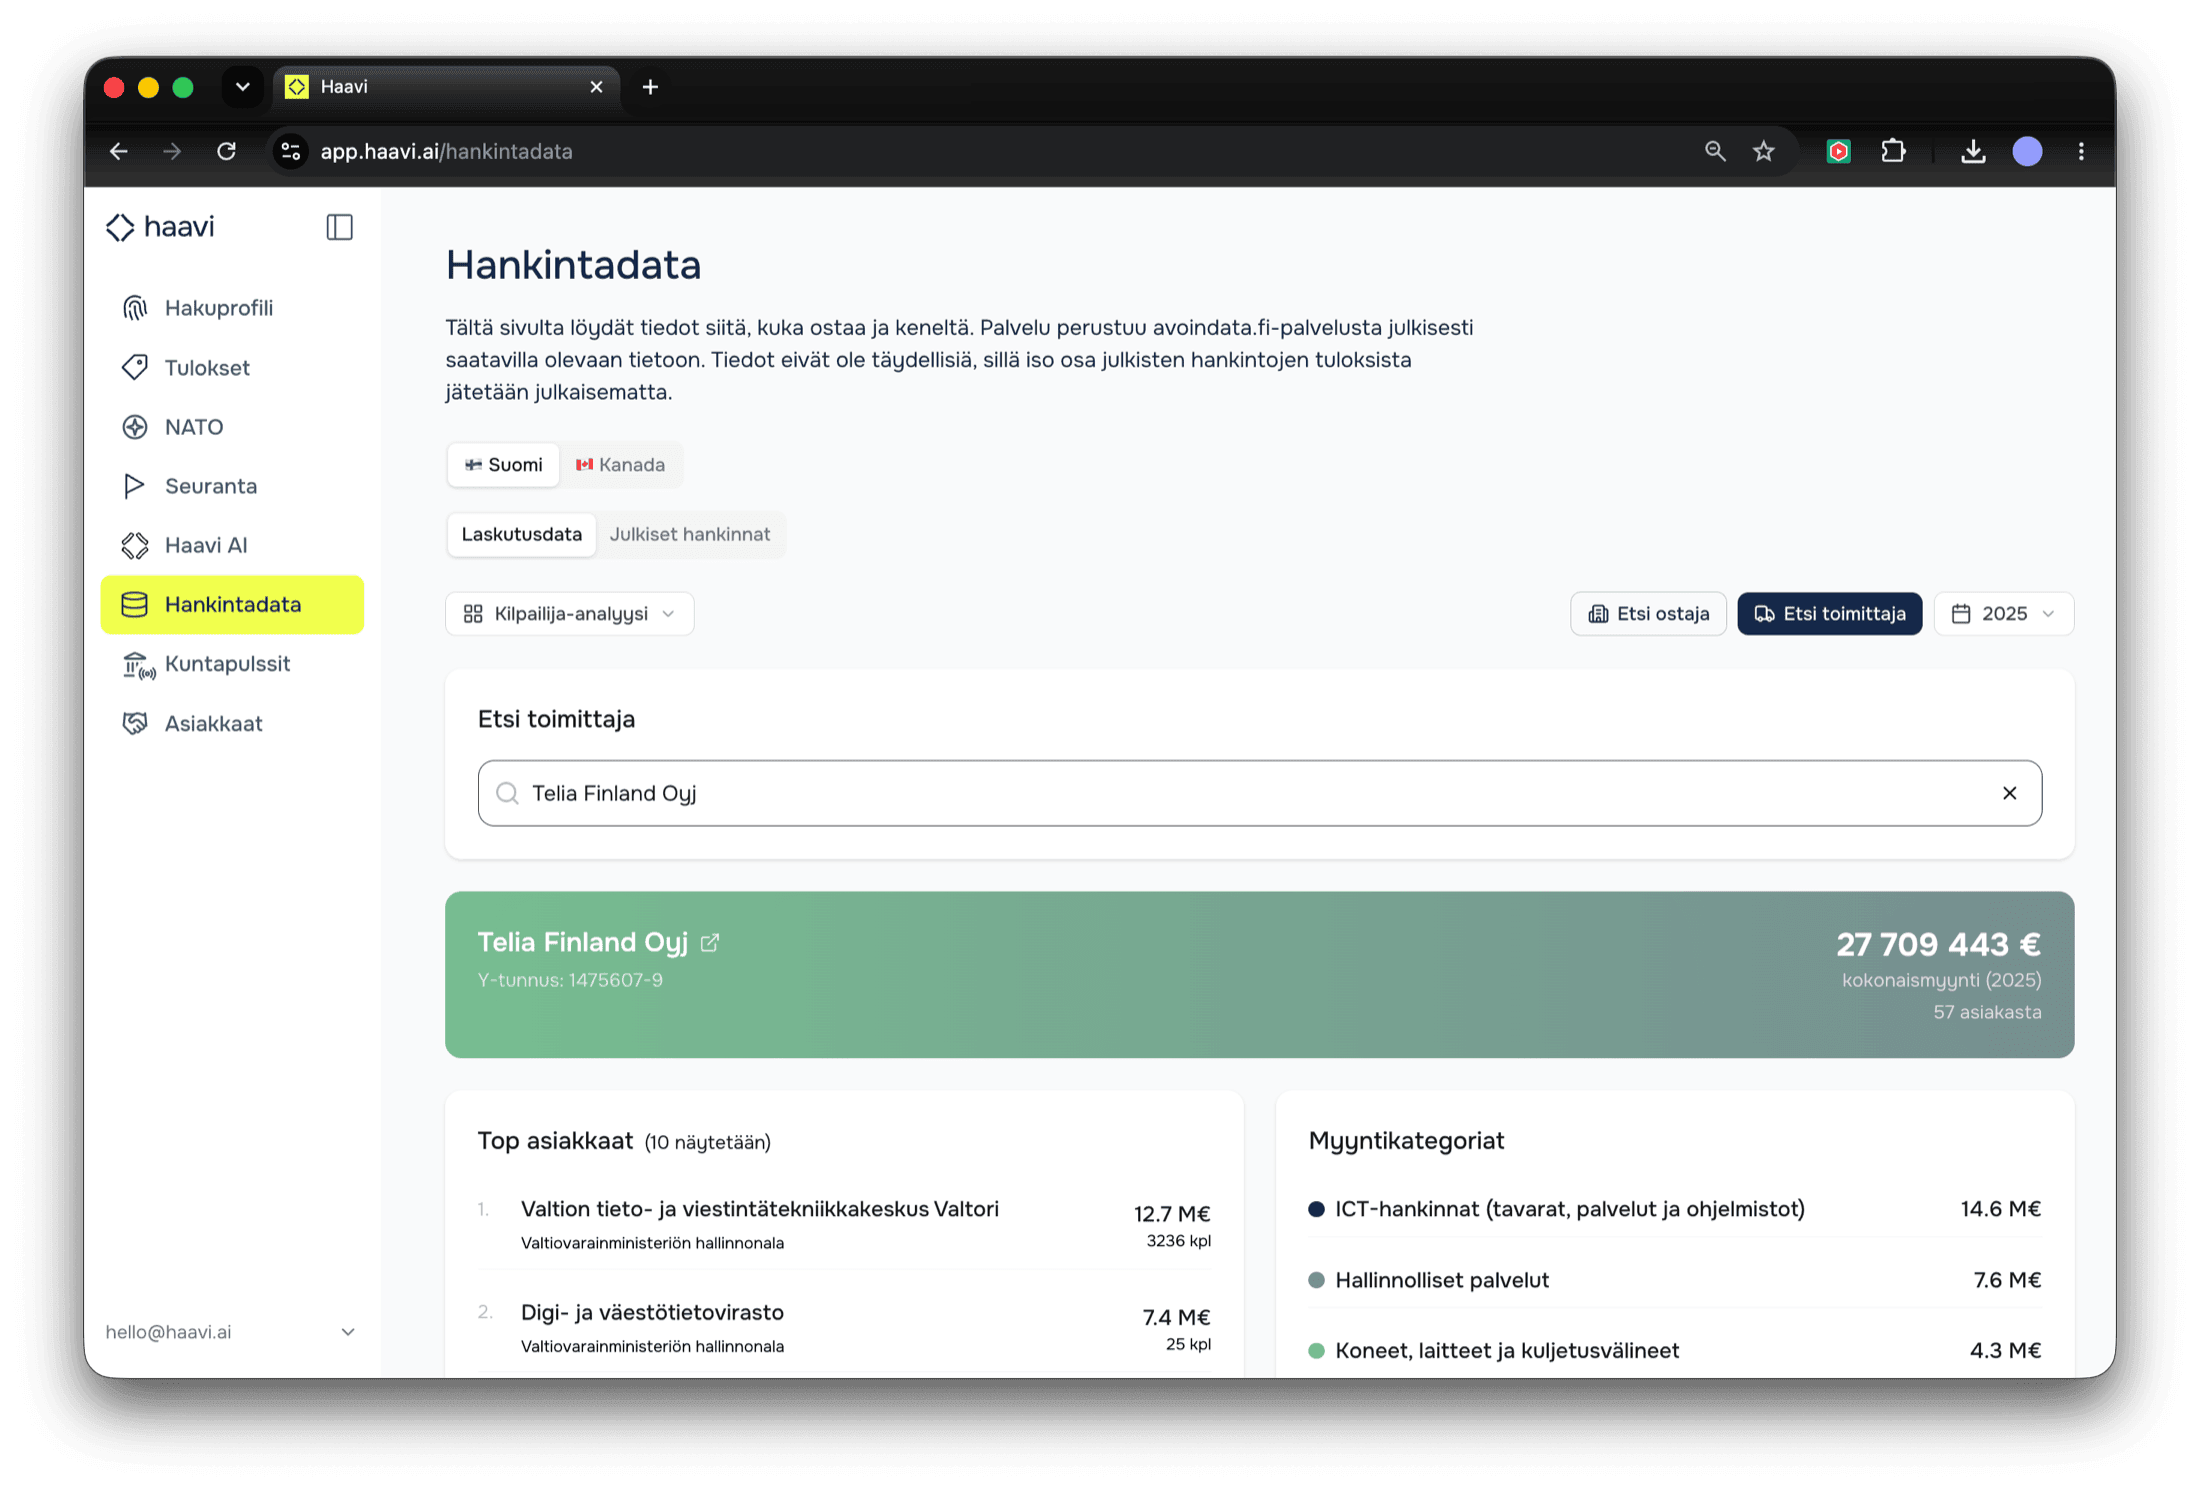
Task: Click the Etsi ostaja button
Action: click(1648, 614)
